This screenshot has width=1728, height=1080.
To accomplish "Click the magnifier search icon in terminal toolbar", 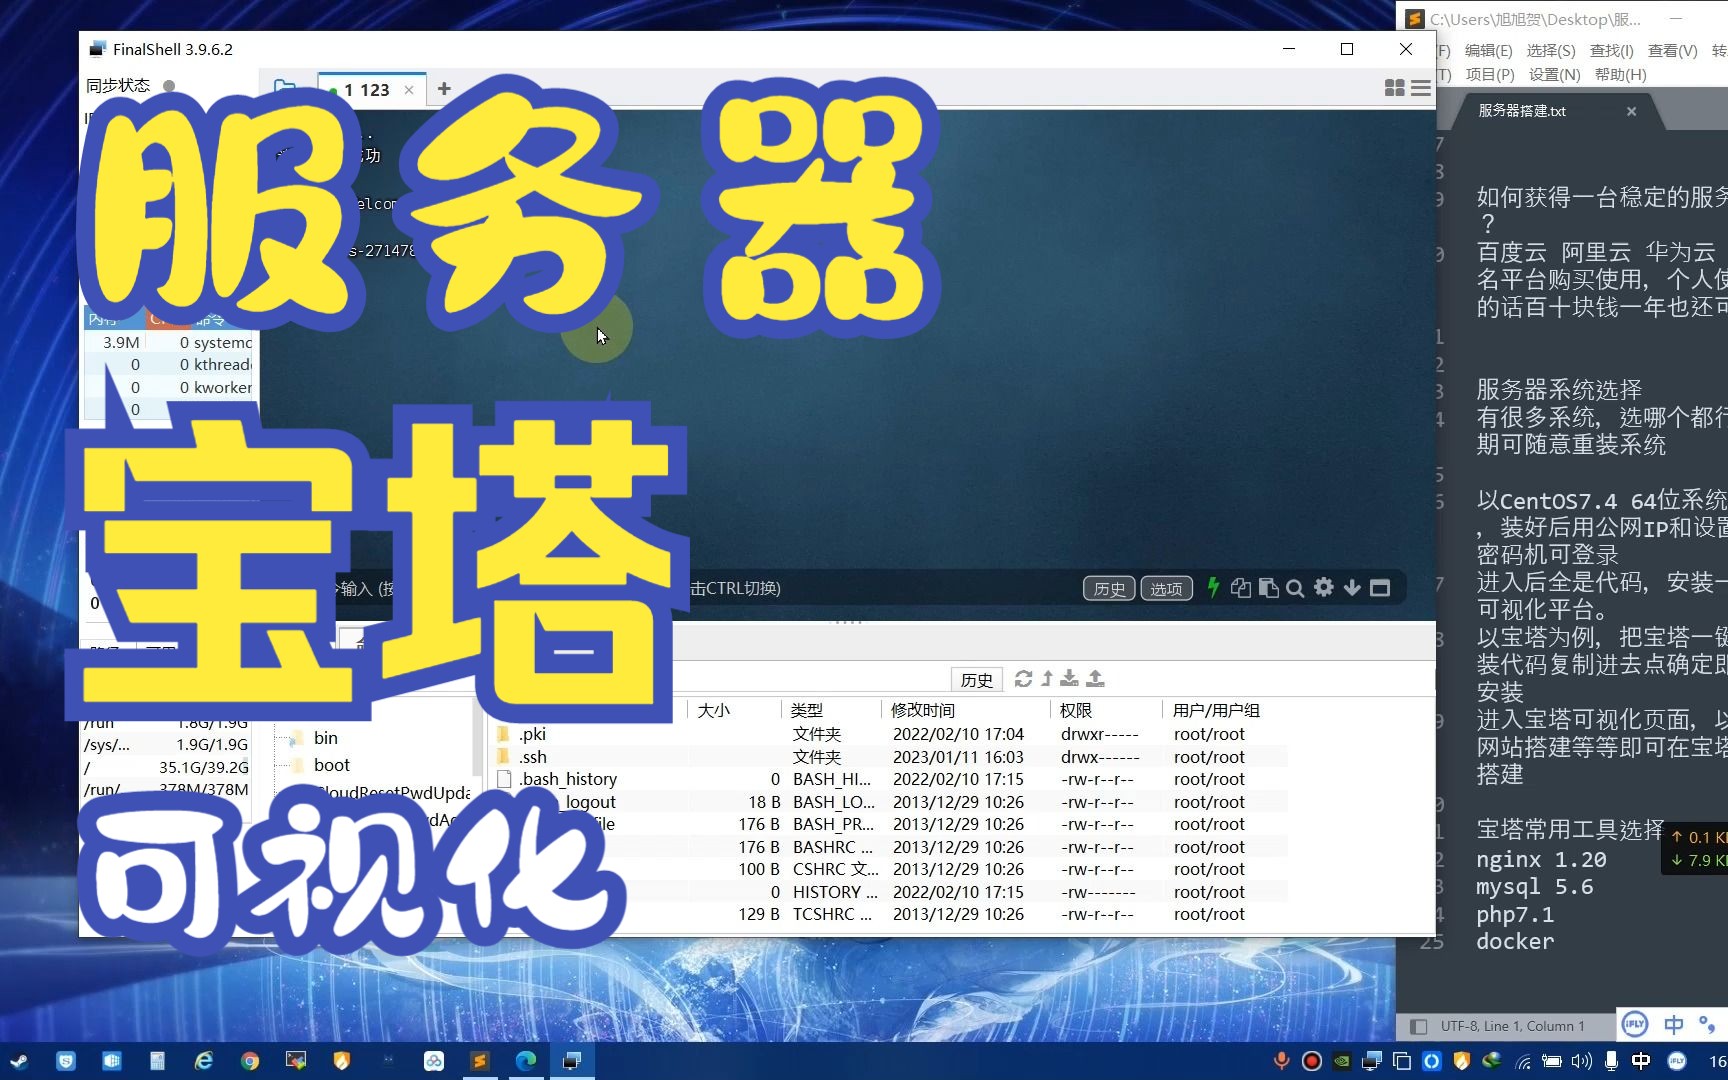I will [x=1295, y=588].
